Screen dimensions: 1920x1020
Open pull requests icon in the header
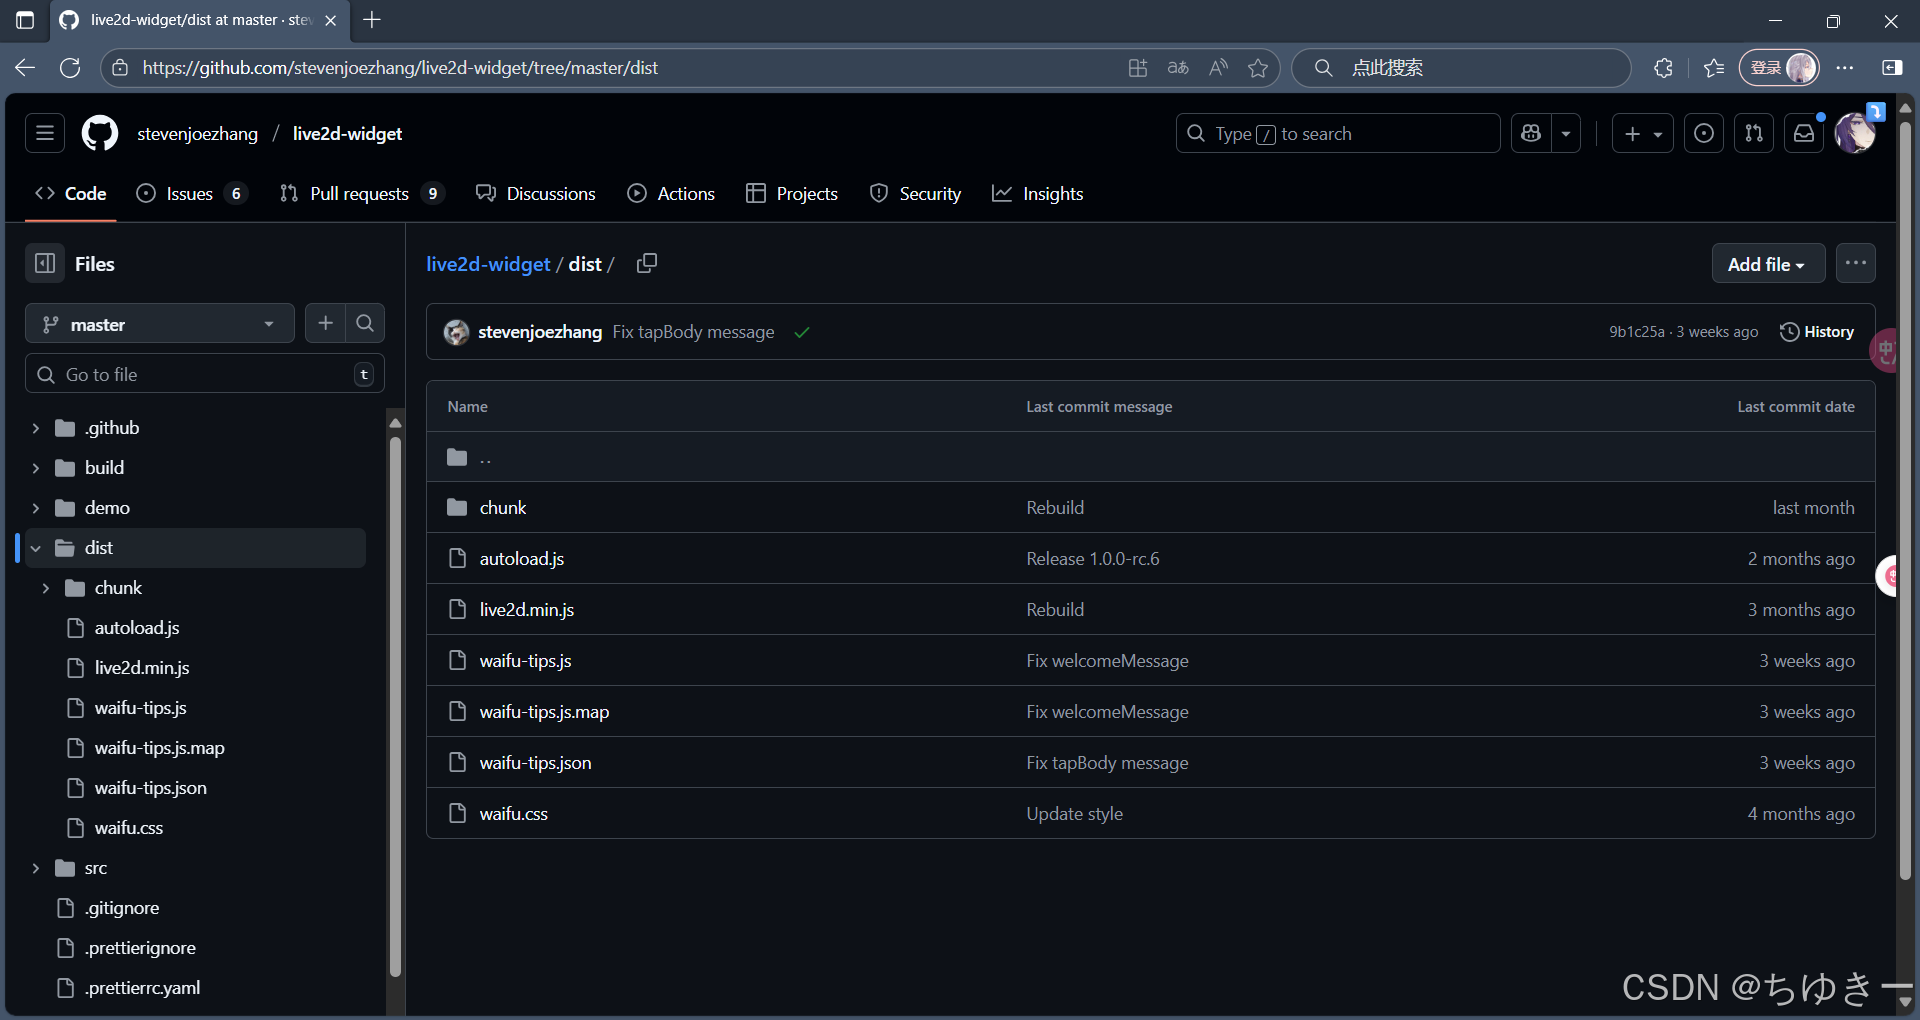(1754, 133)
